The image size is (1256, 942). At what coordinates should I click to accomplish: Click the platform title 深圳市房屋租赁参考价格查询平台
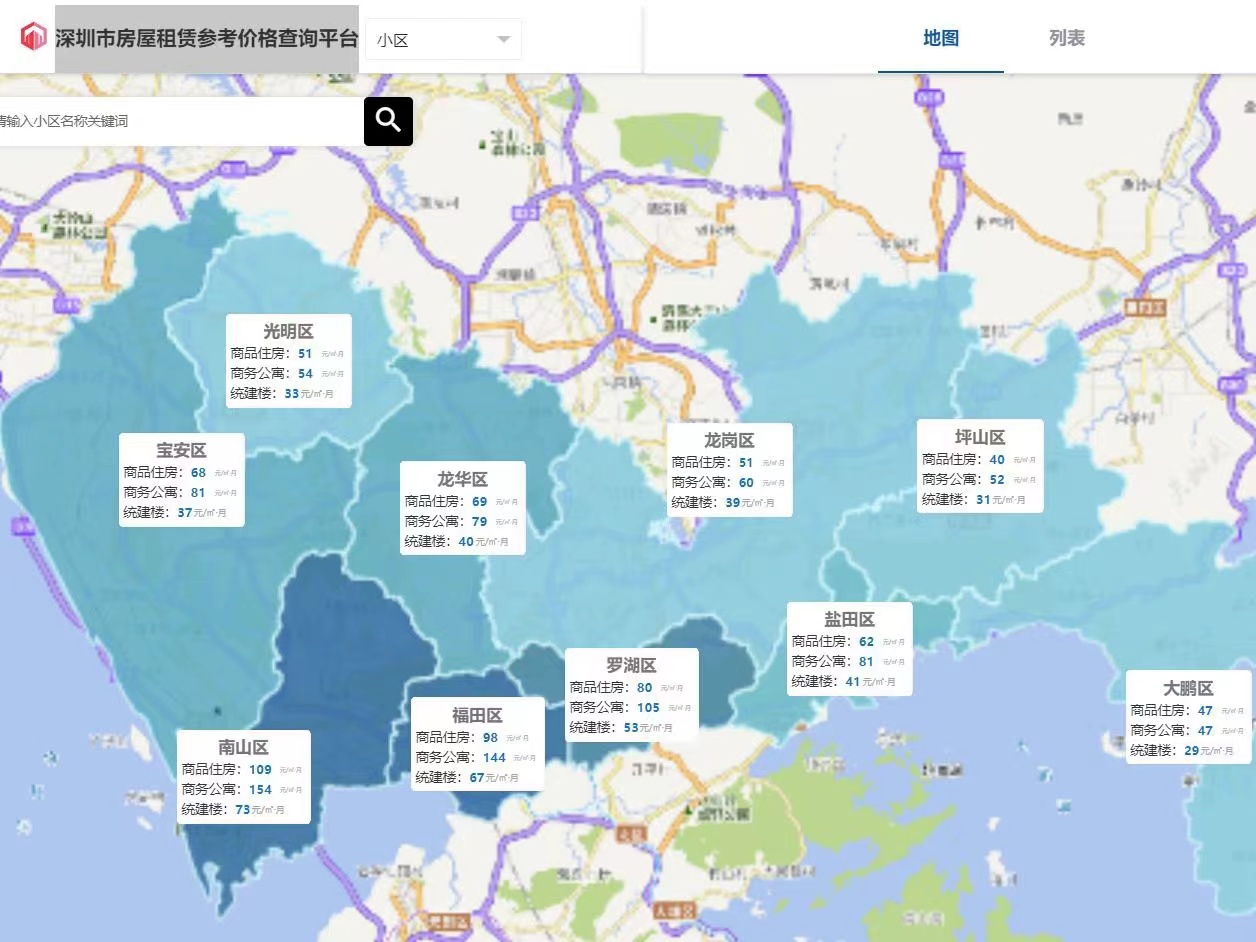(207, 39)
